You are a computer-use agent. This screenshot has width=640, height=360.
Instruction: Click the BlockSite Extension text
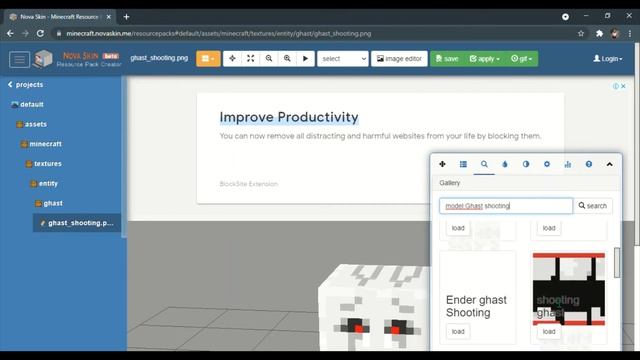pos(249,184)
